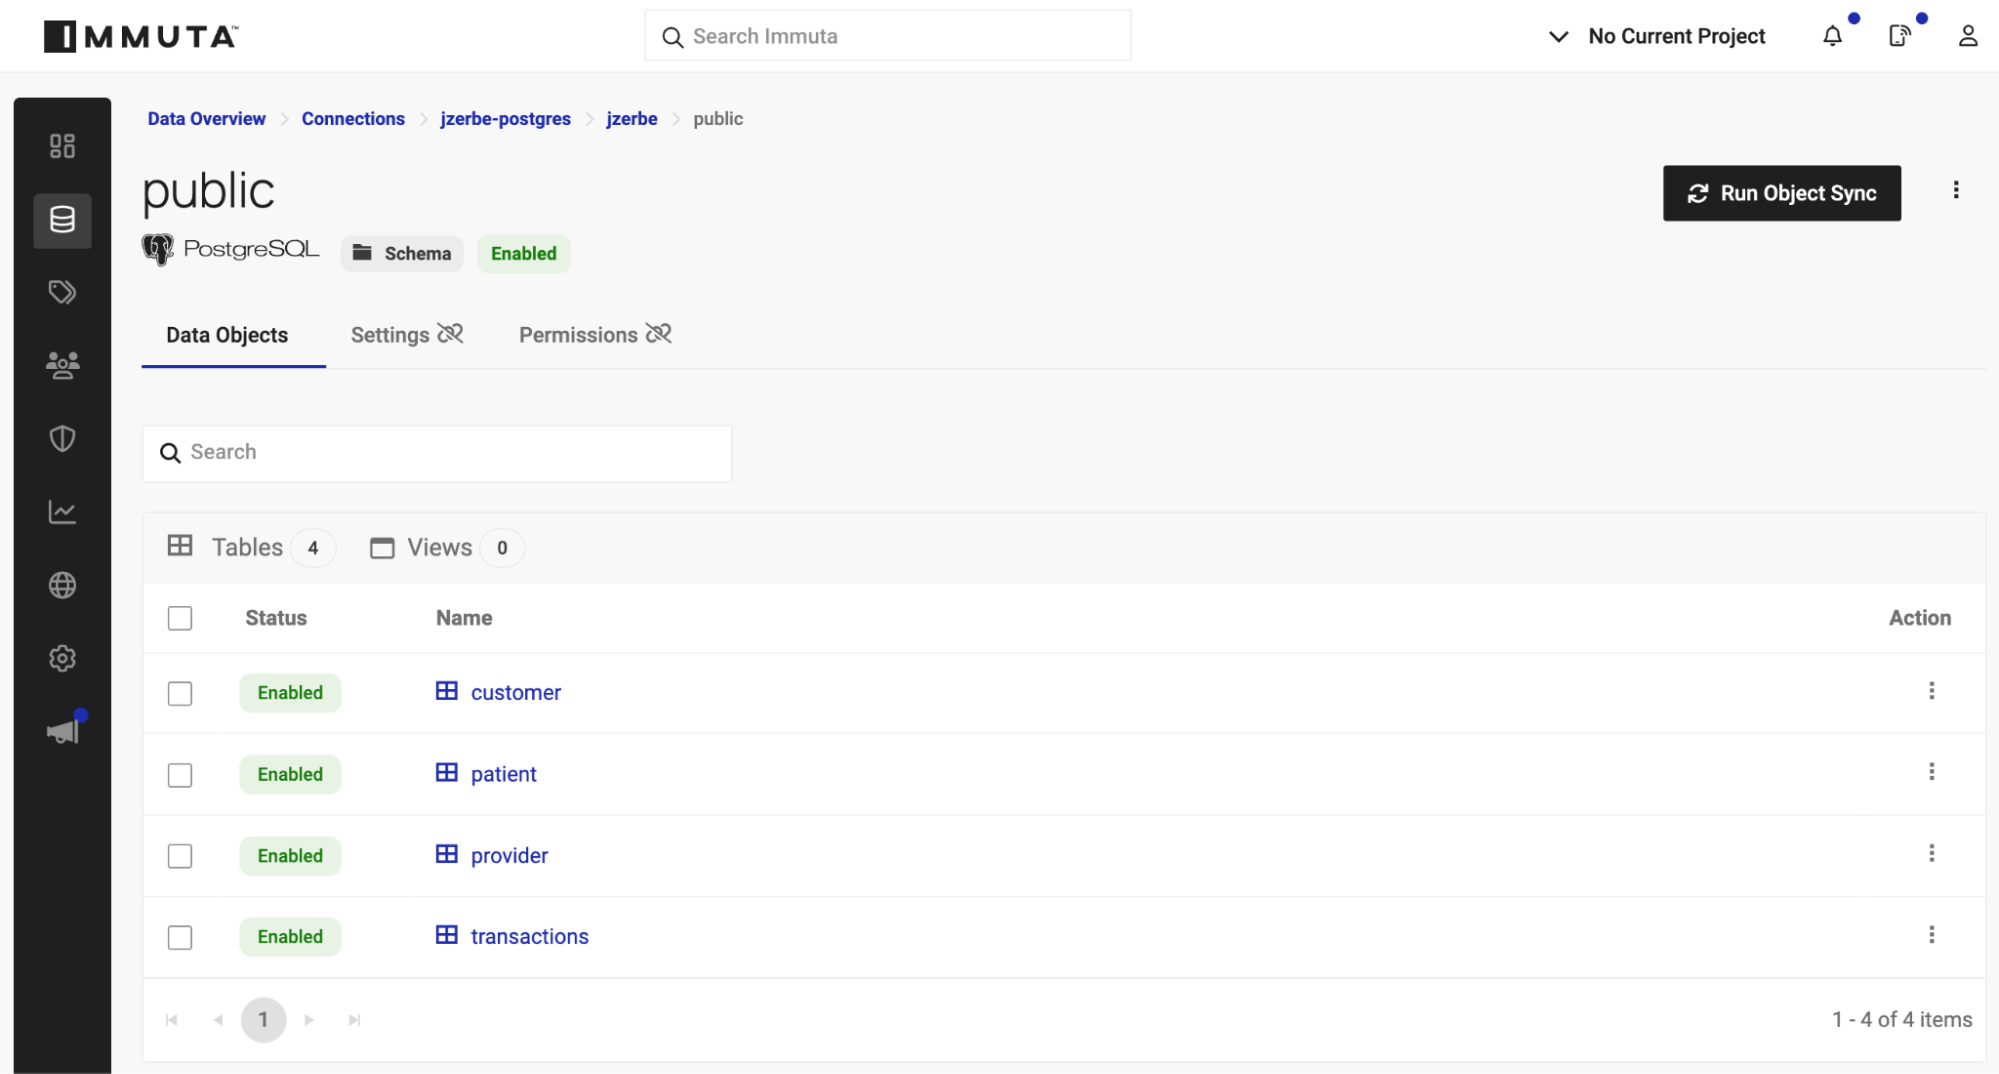Open action menu for the transactions table
Viewport: 1999px width, 1074px height.
[x=1931, y=935]
